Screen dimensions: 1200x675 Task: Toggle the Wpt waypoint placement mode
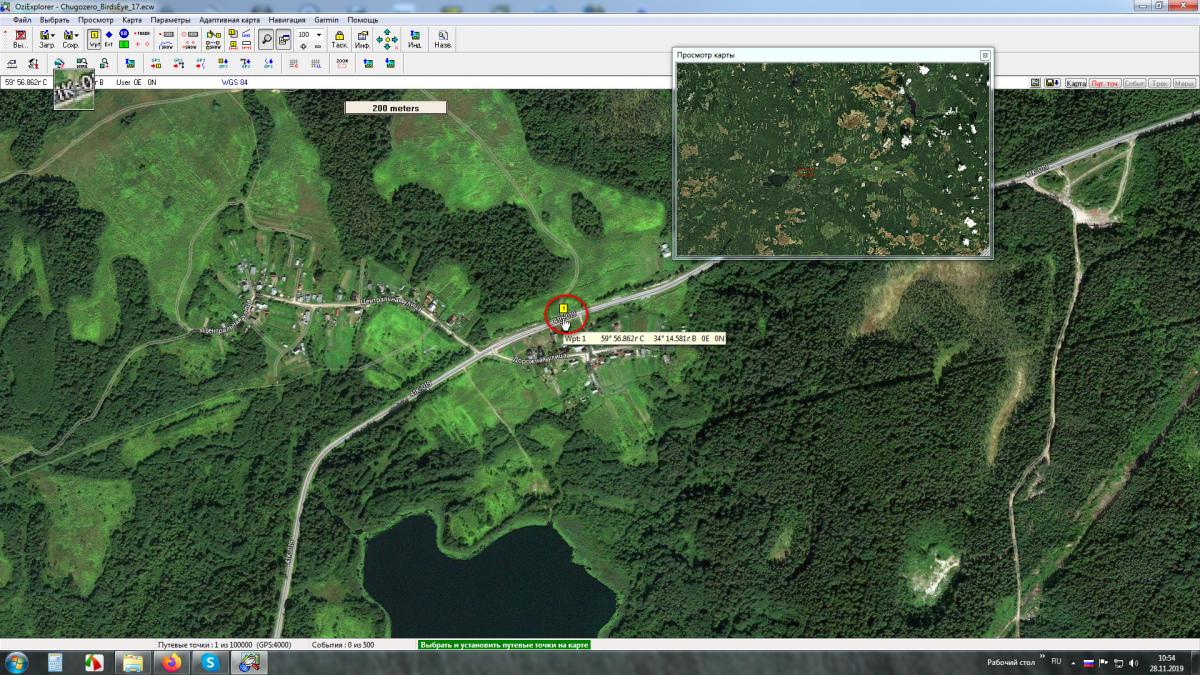tap(95, 40)
